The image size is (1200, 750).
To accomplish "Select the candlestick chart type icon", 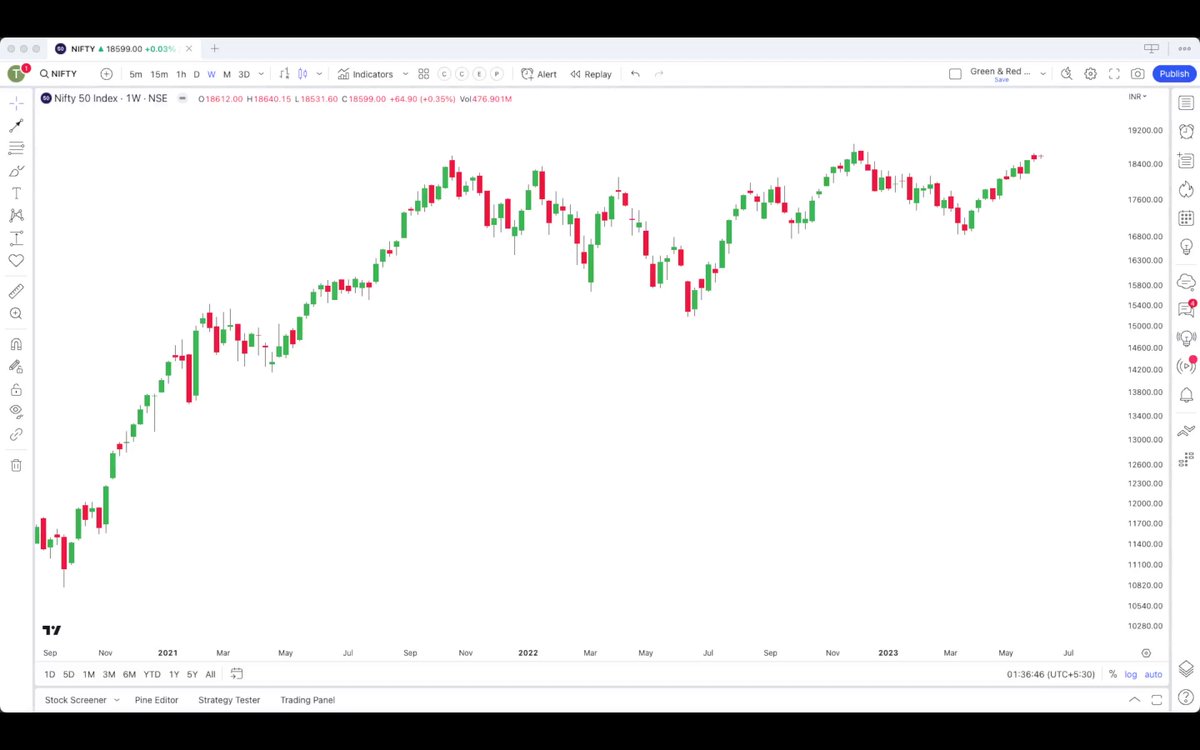I will point(303,74).
